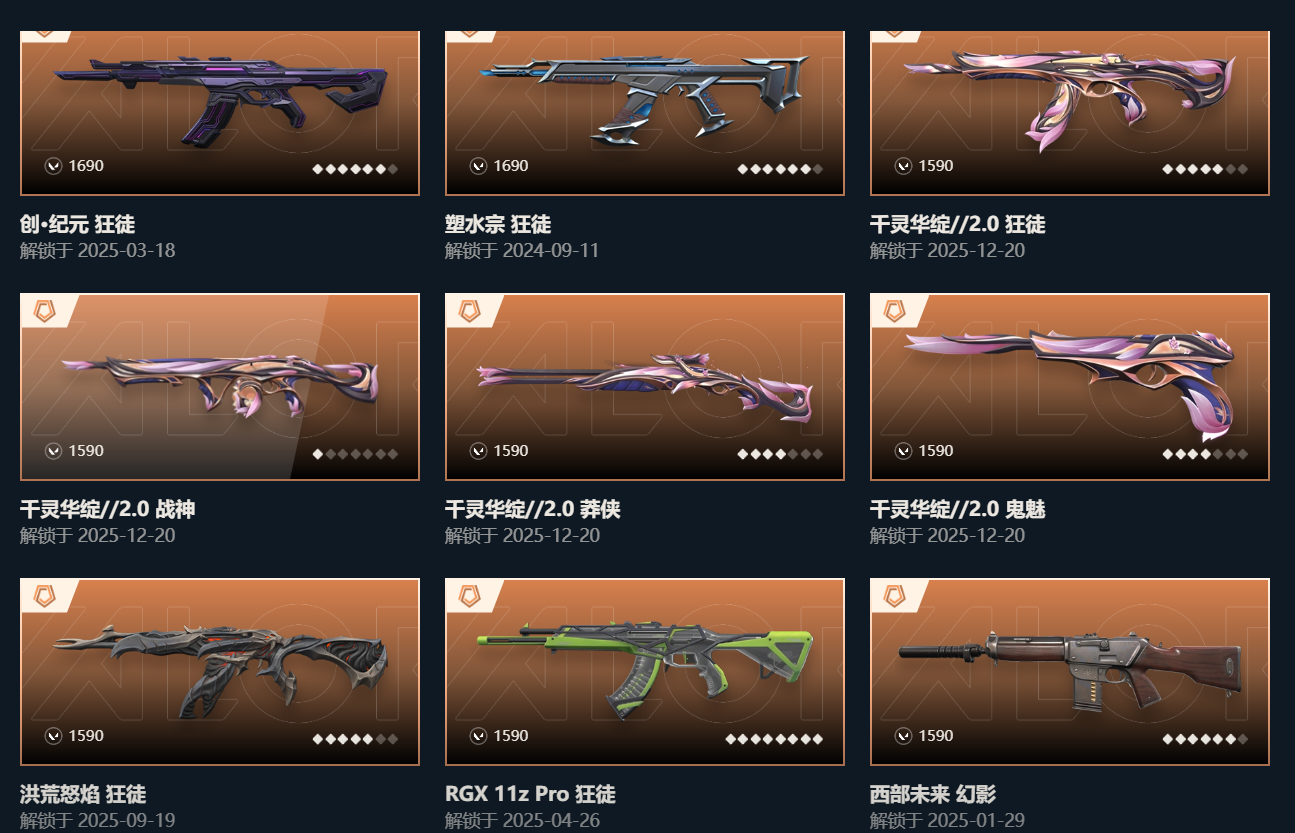Click the tier badge icon on 莽侠 card
Image resolution: width=1295 pixels, height=833 pixels.
469,311
